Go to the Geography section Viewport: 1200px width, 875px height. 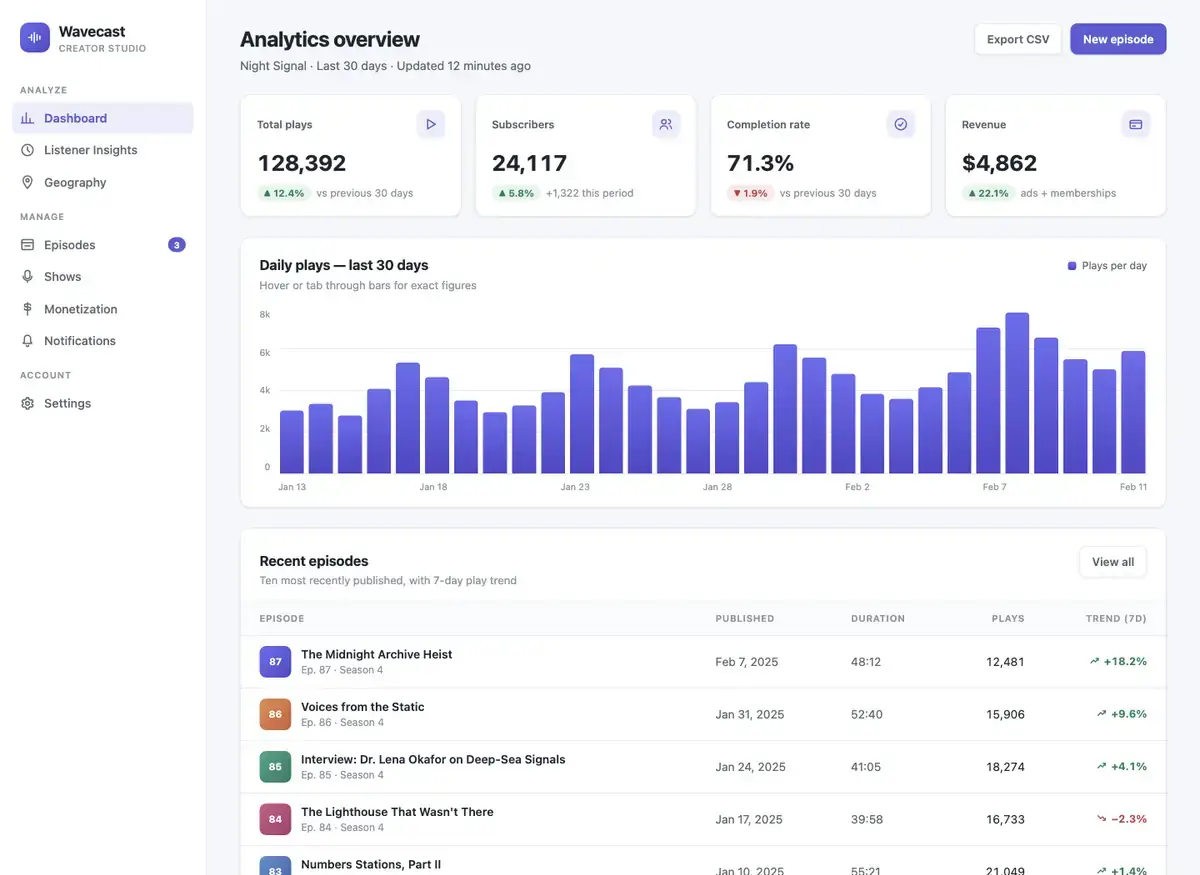point(103,182)
